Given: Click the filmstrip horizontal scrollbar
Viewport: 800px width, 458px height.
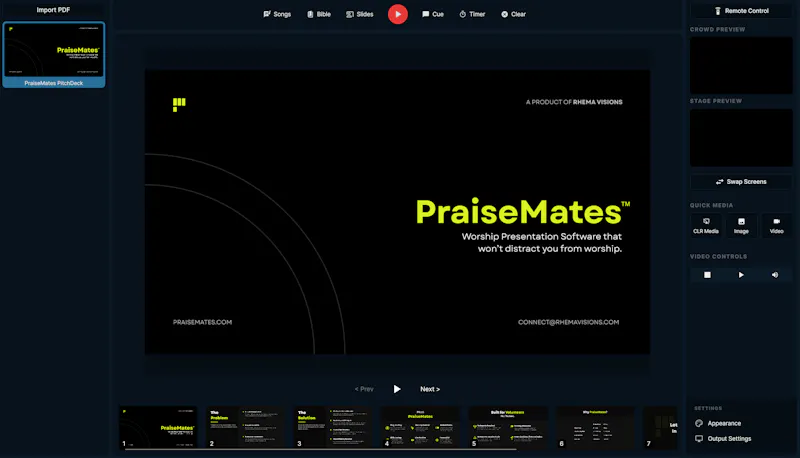Looking at the screenshot, I should pyautogui.click(x=320, y=450).
